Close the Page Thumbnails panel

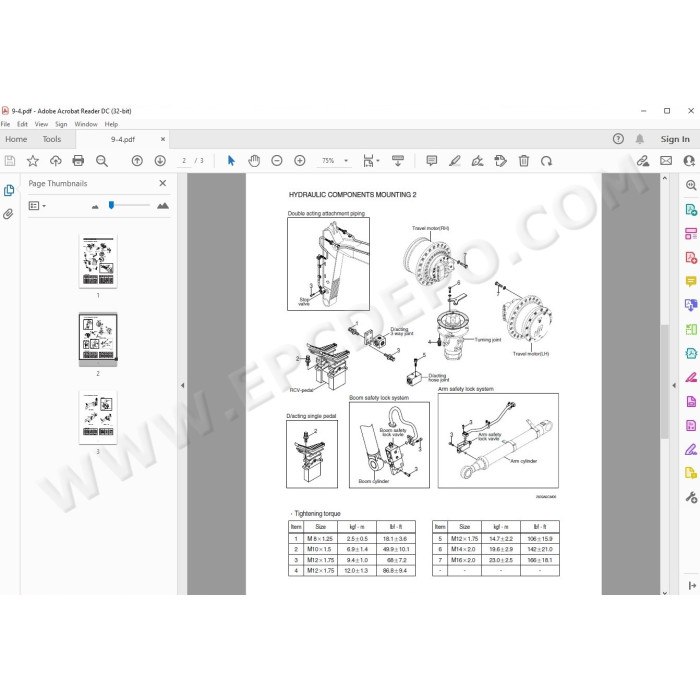(x=162, y=183)
